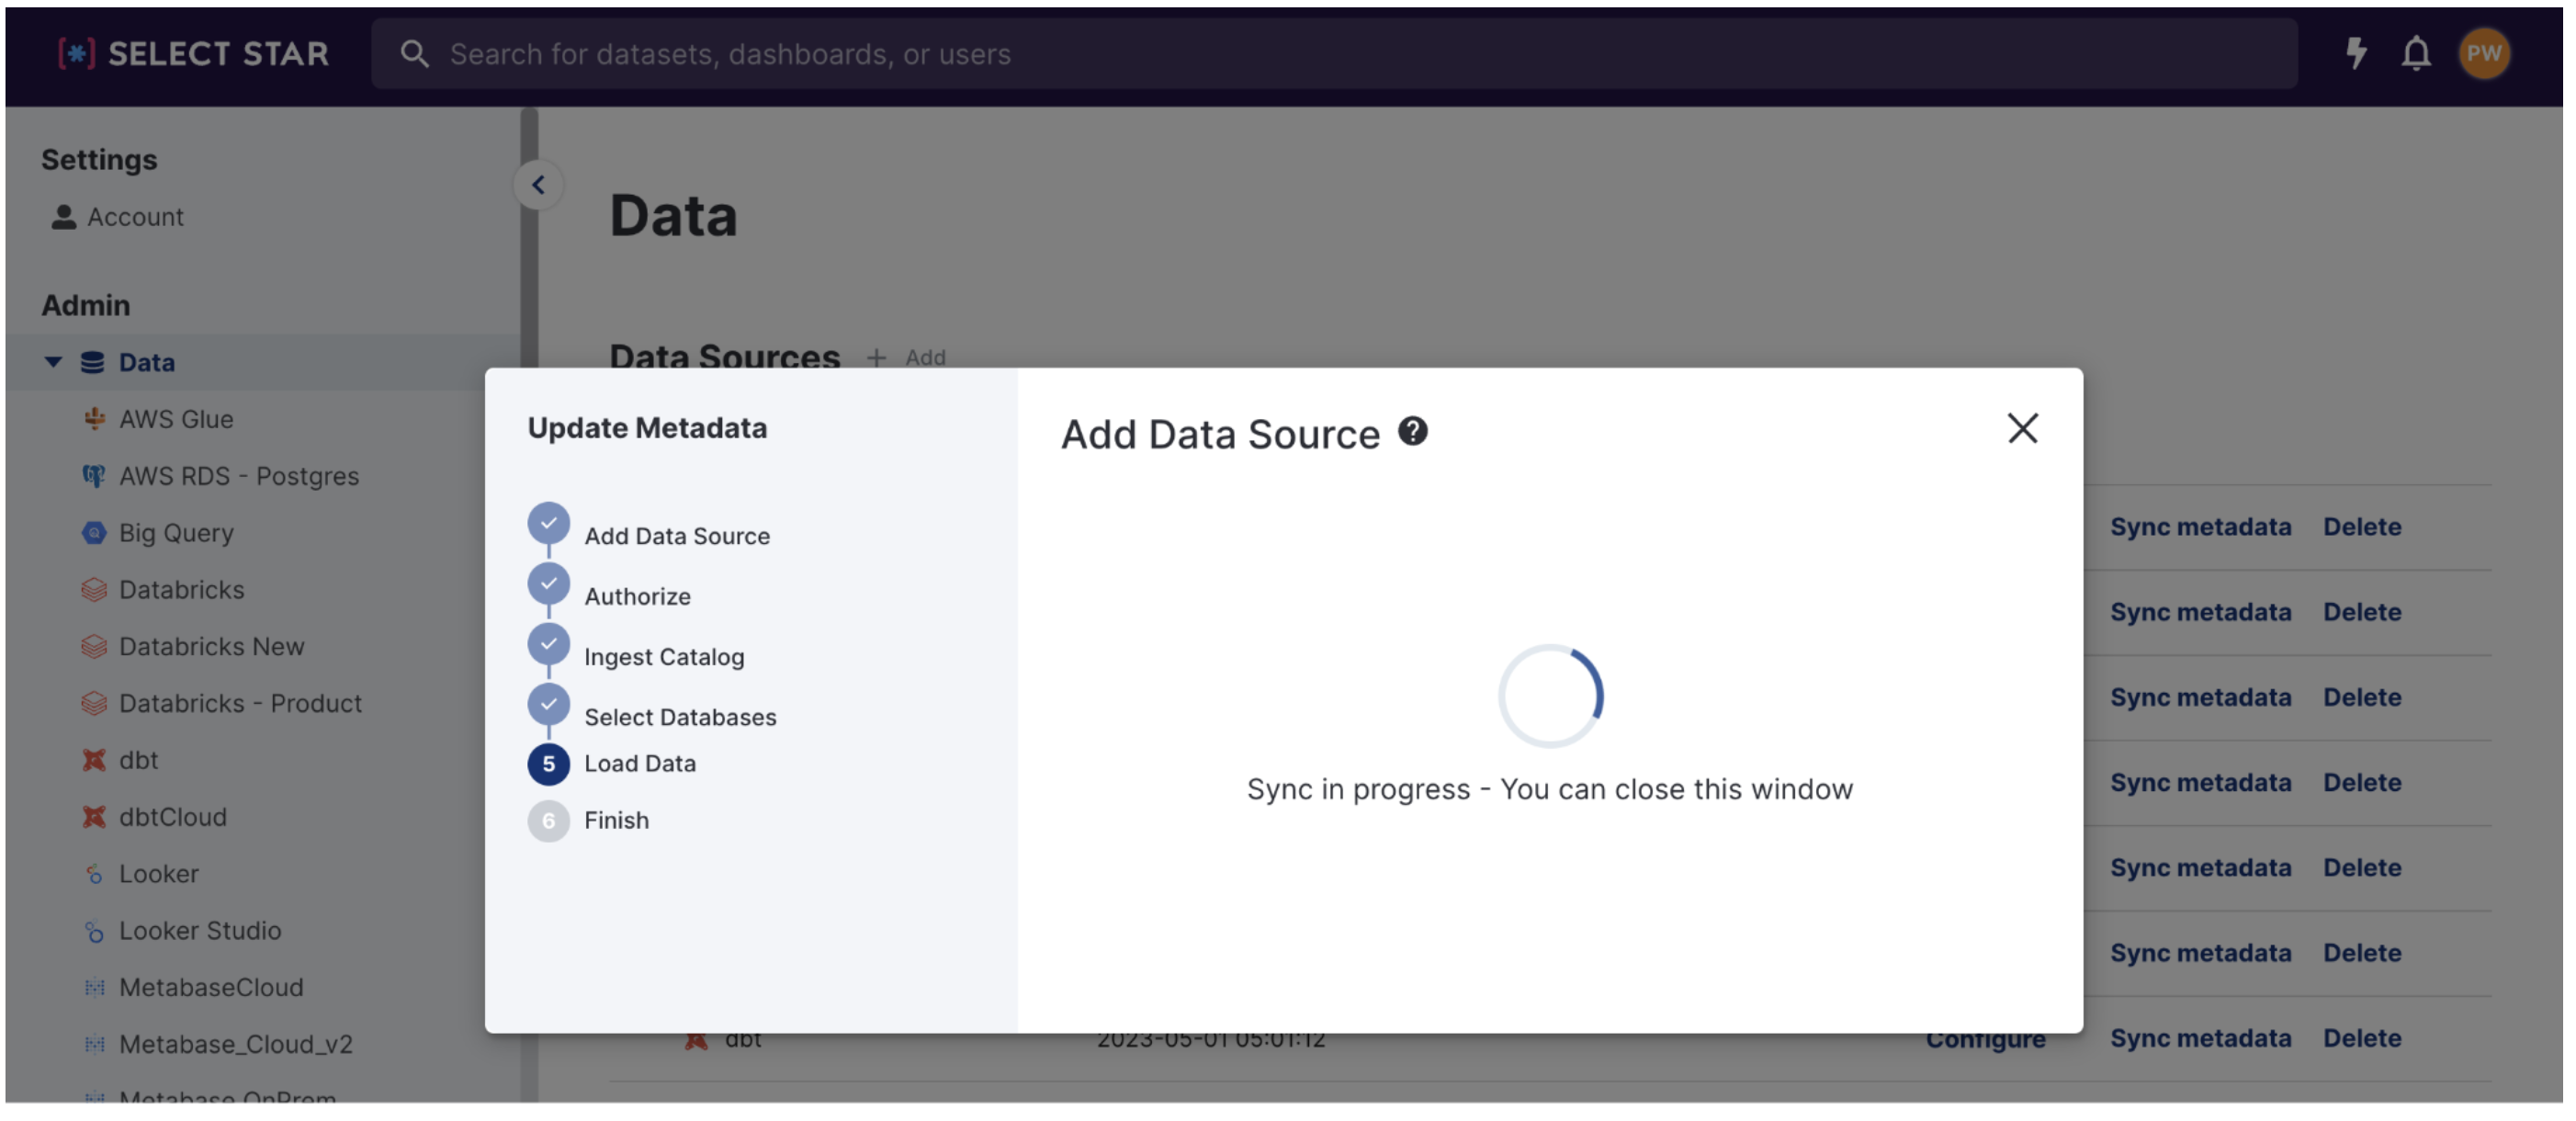
Task: Select step 5 Load Data
Action: pos(548,764)
